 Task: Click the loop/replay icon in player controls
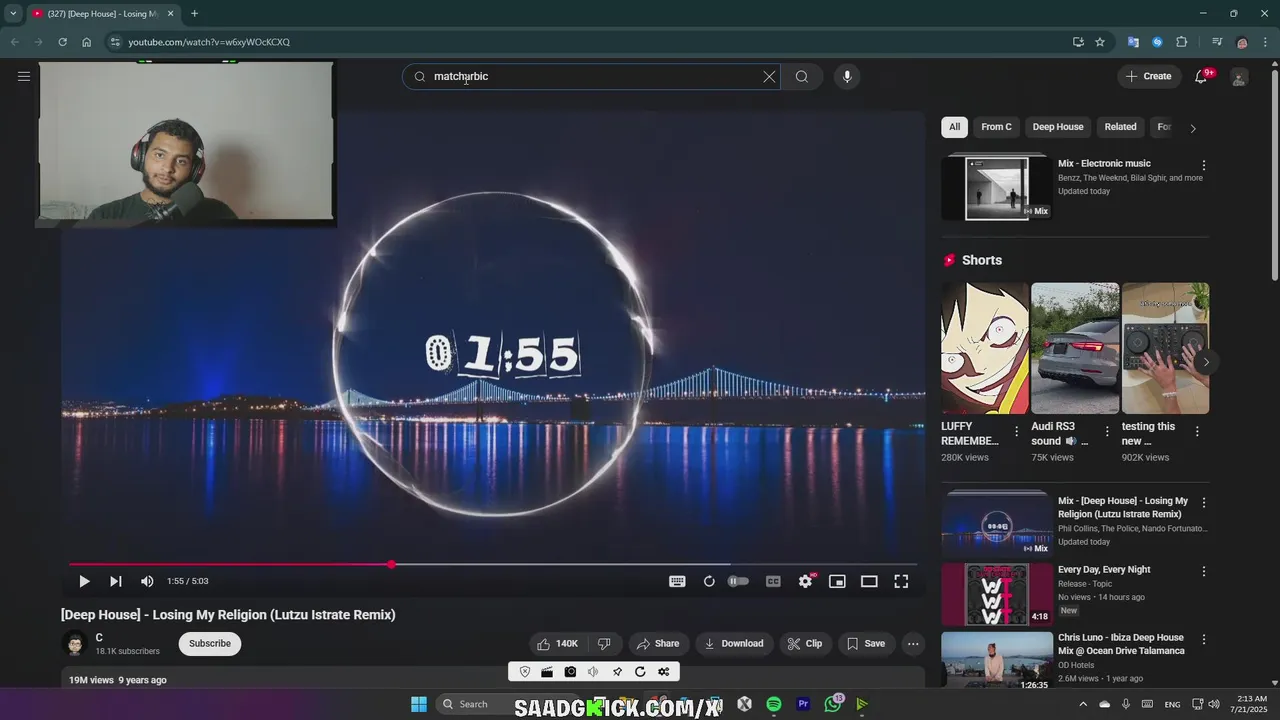pos(709,581)
